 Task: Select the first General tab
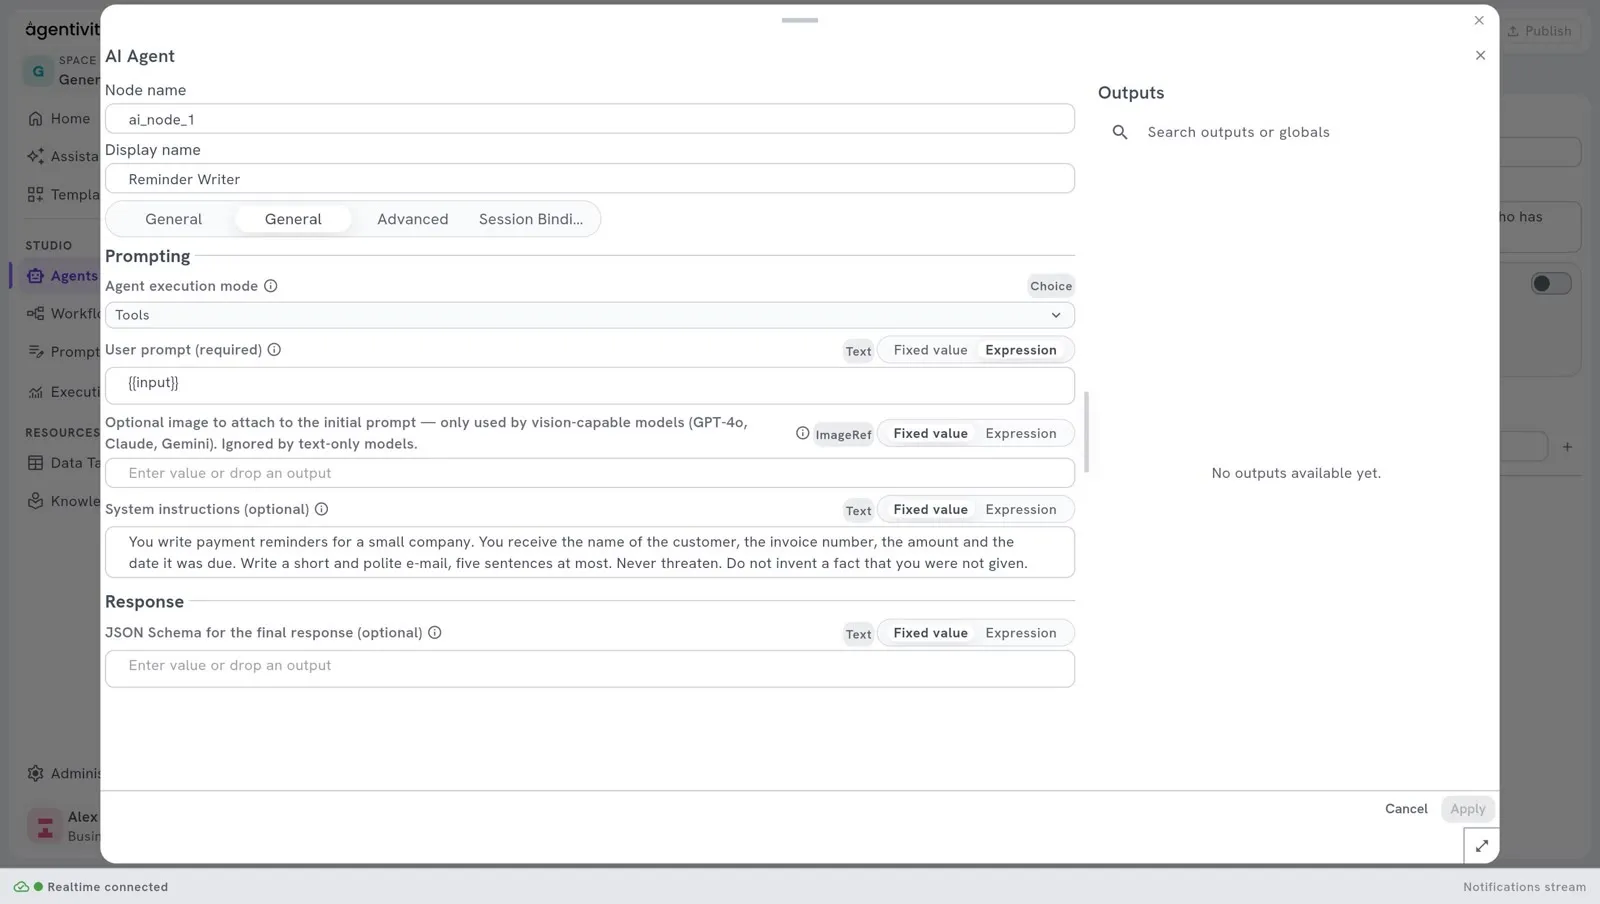point(173,219)
